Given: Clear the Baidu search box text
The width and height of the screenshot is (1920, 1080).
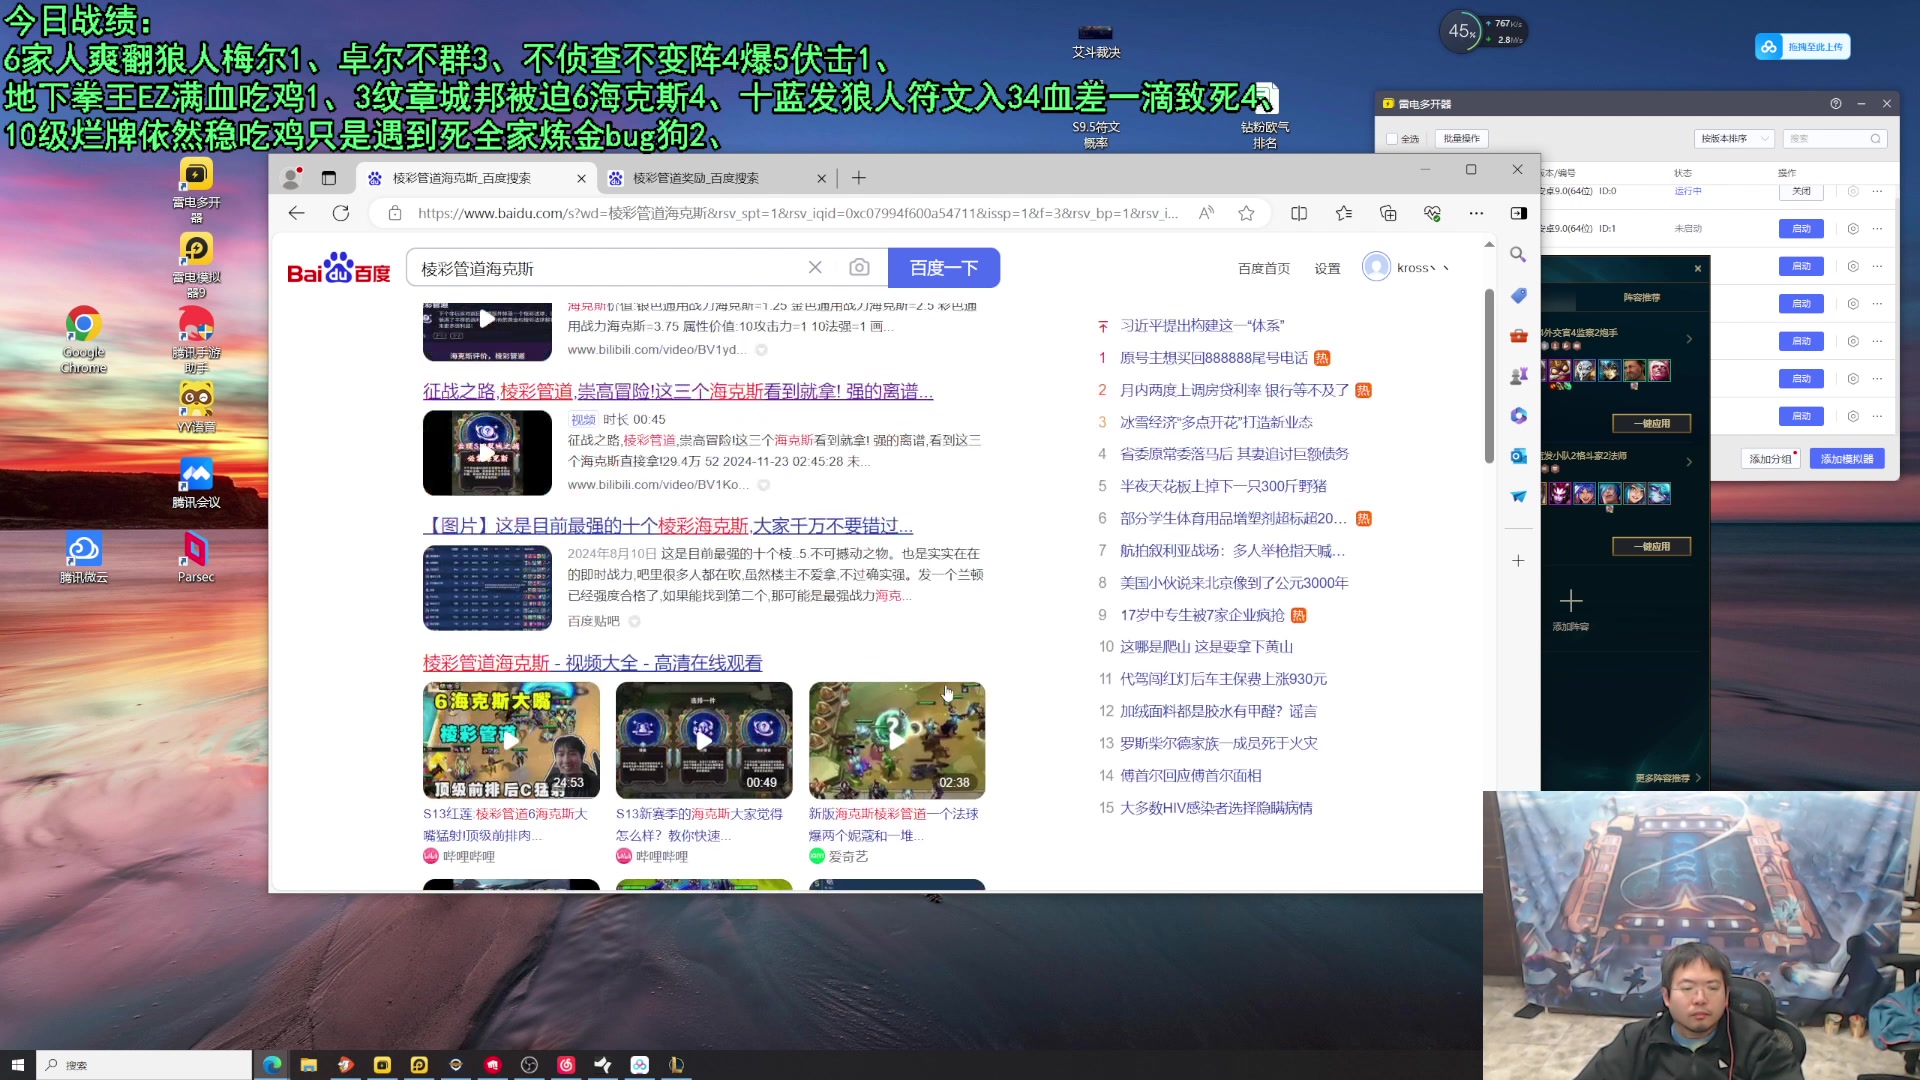Looking at the screenshot, I should [x=815, y=268].
